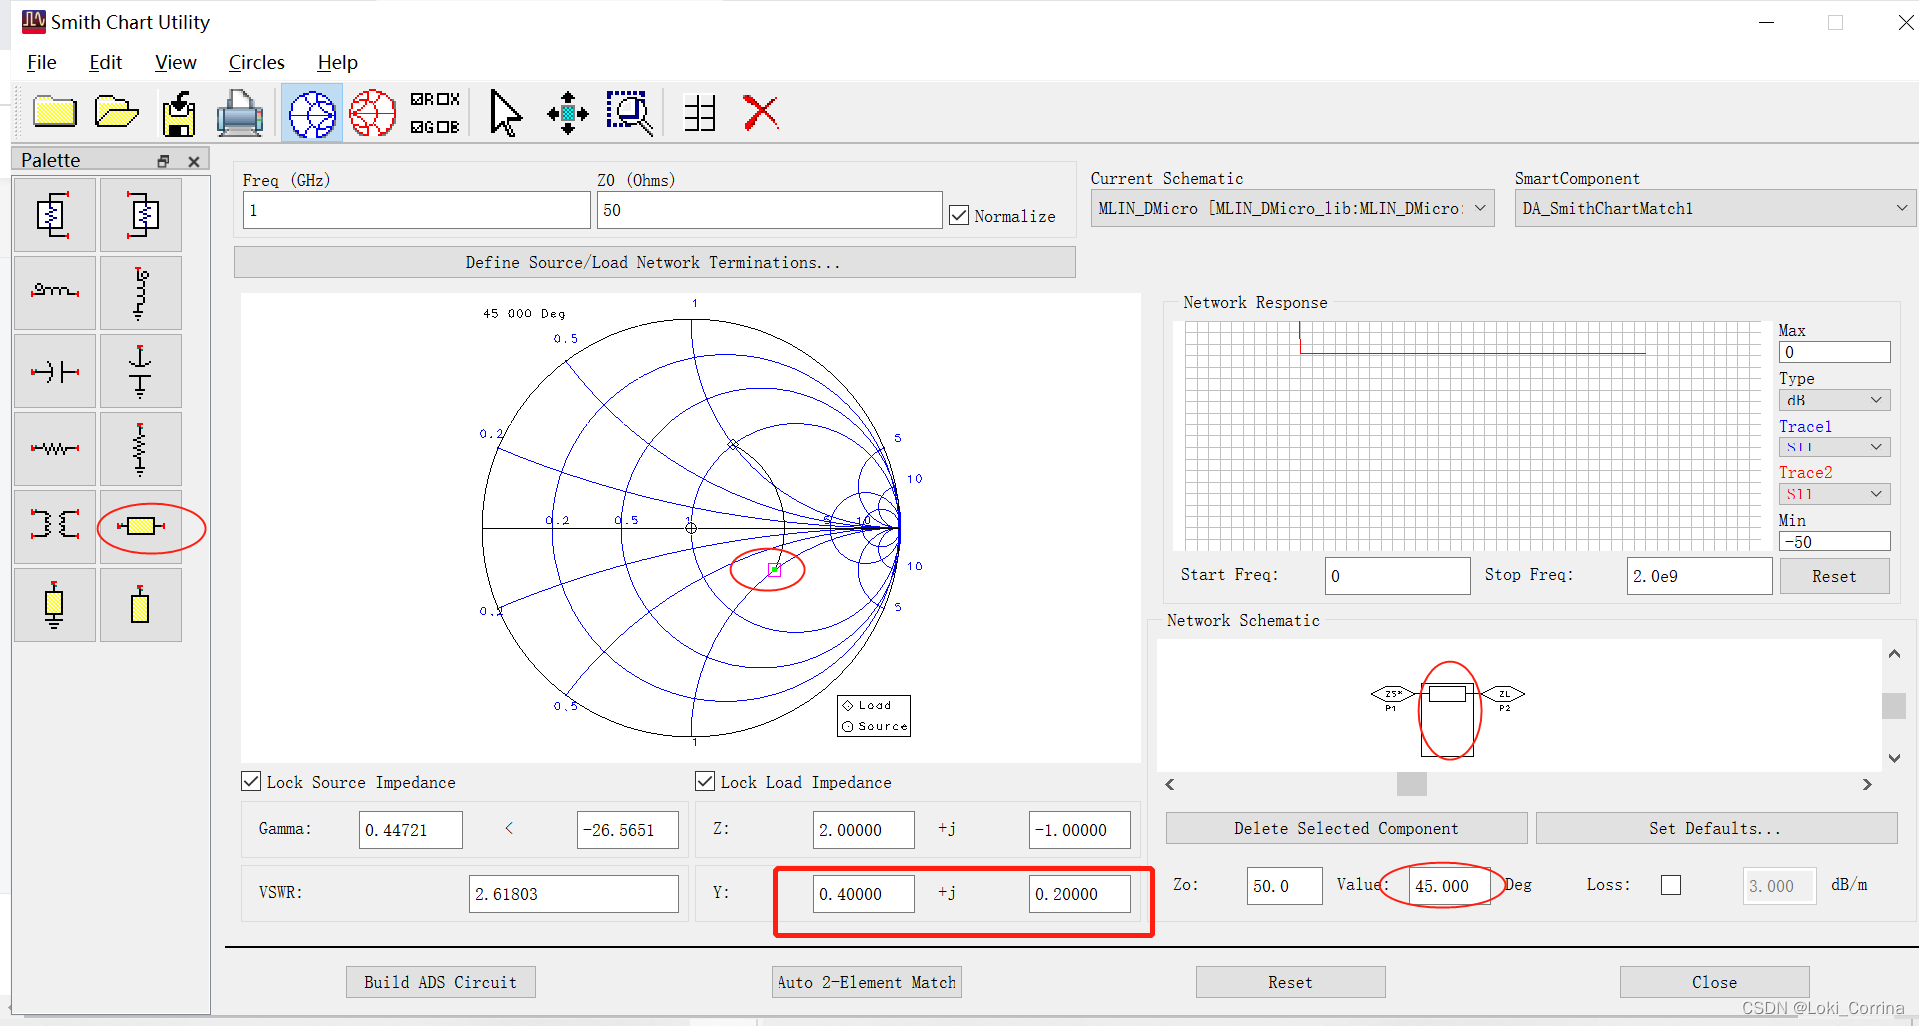1919x1026 pixels.
Task: Choose the arrow pointer tool
Action: point(505,113)
